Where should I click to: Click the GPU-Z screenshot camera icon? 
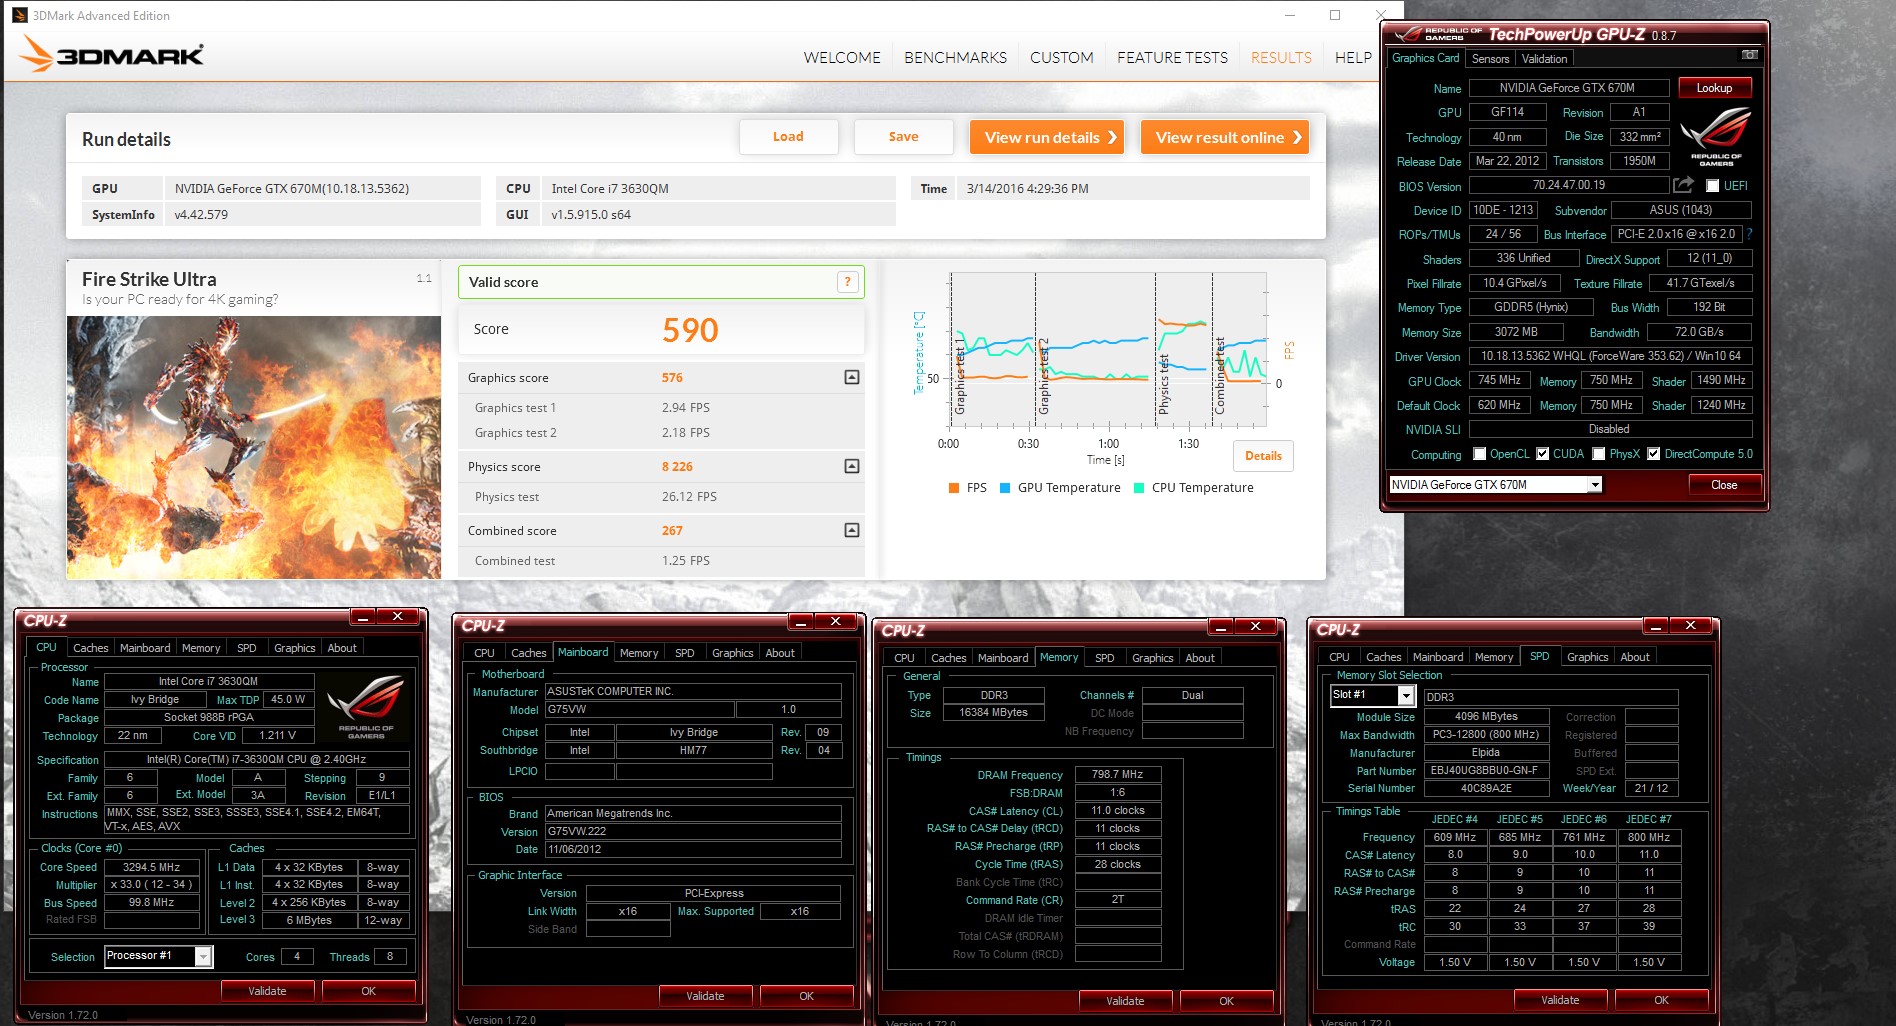tap(1749, 55)
